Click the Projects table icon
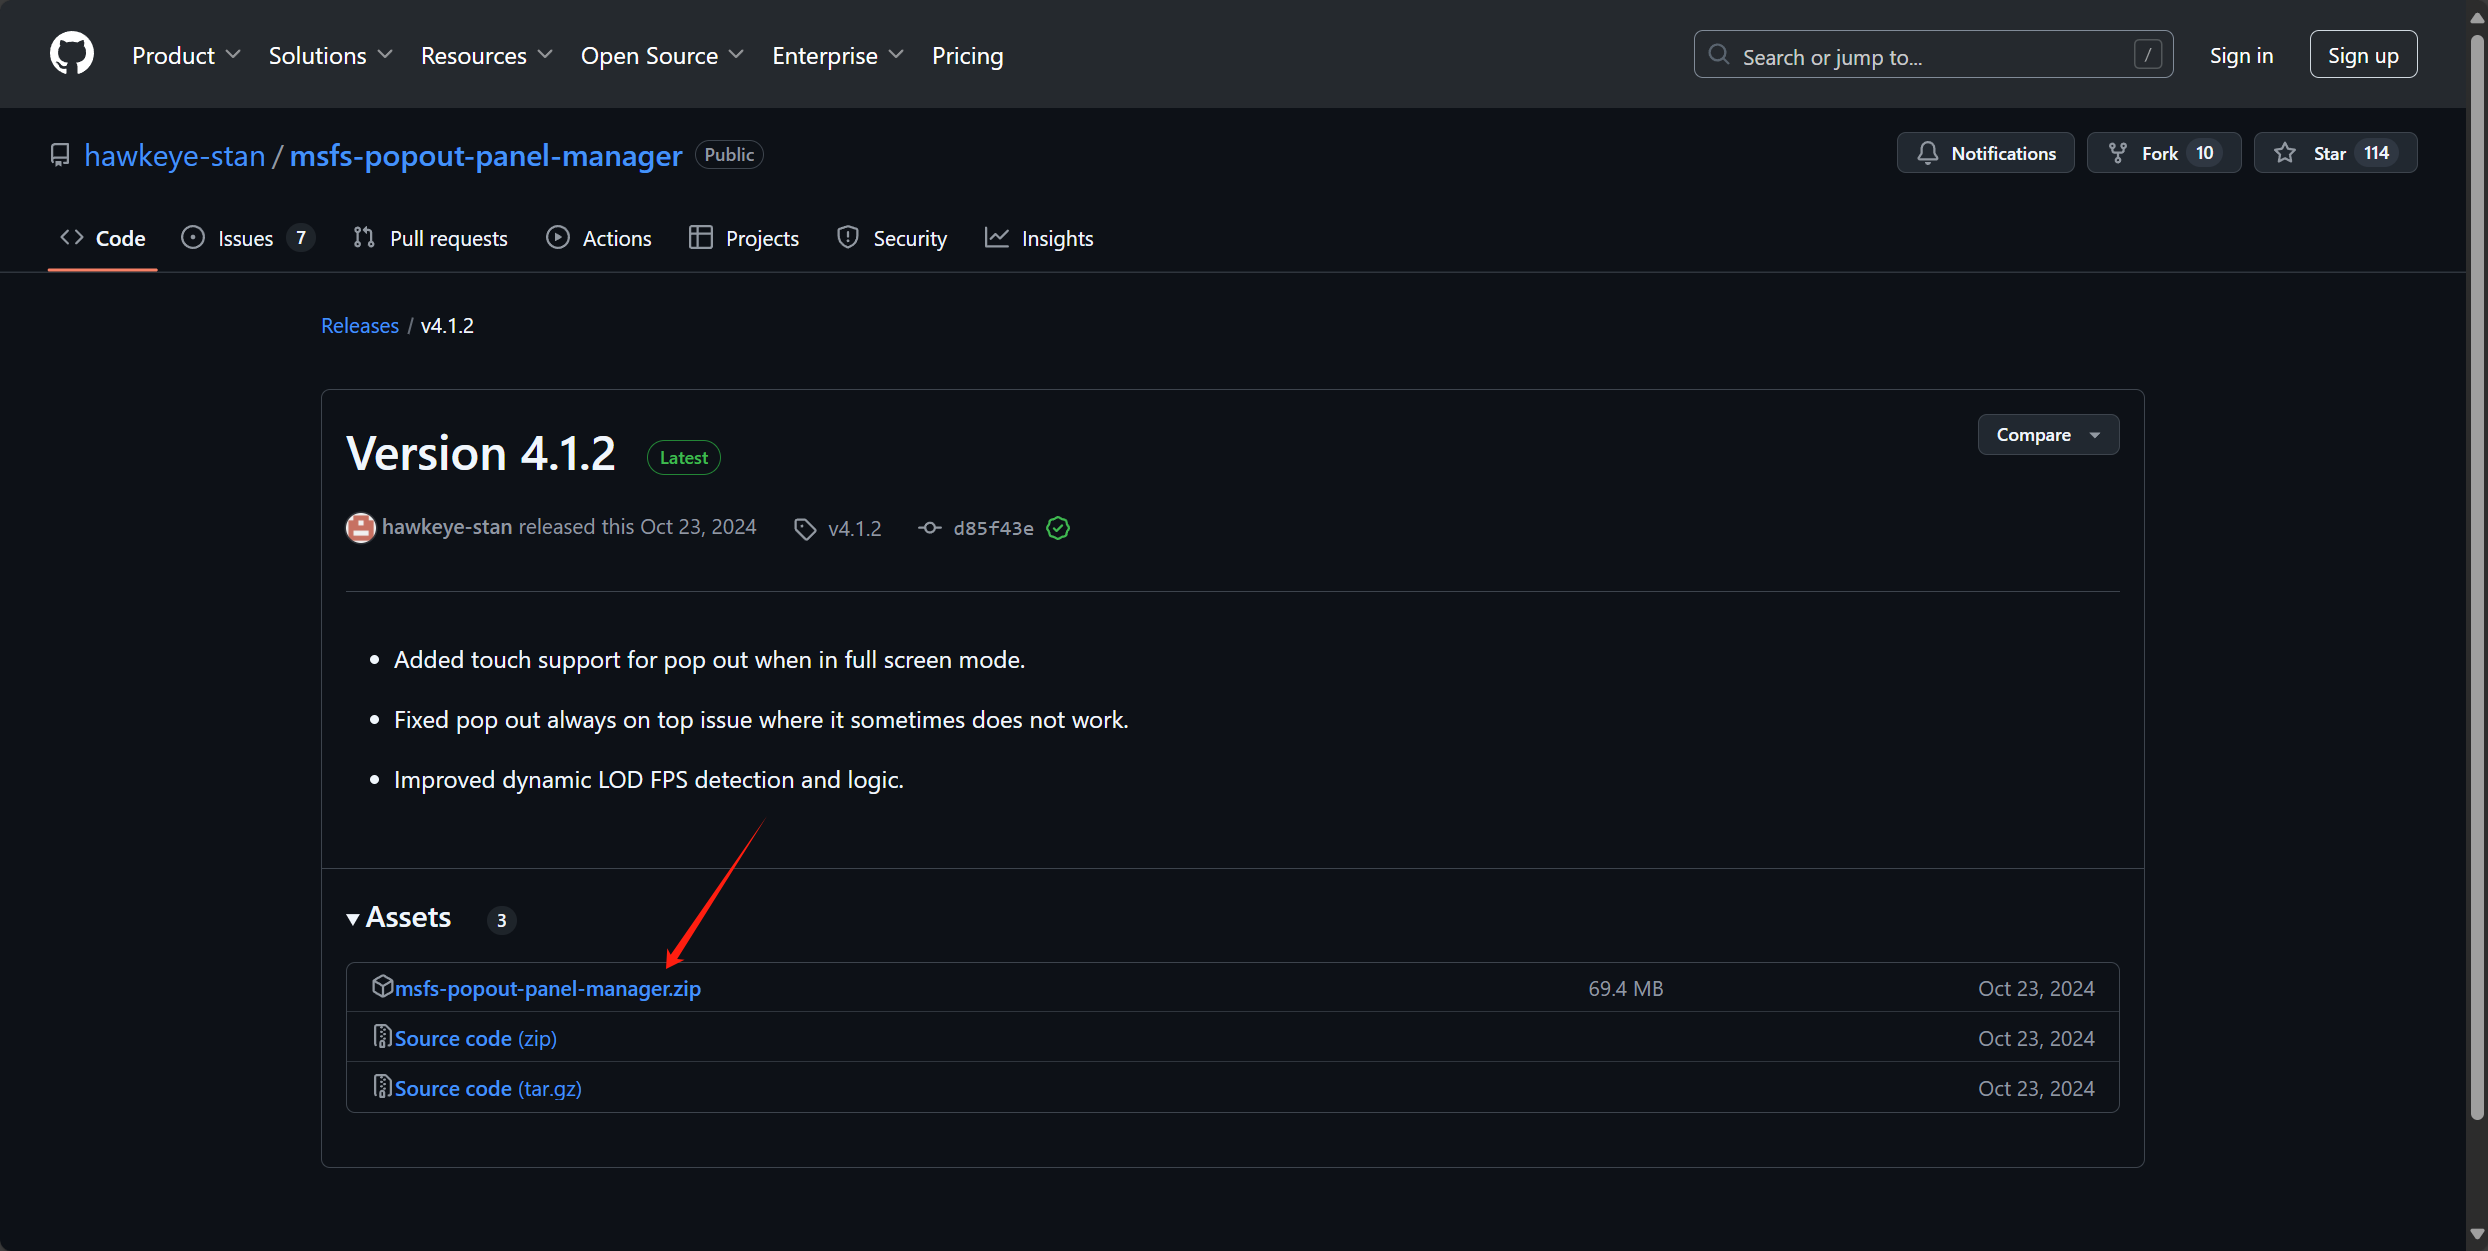This screenshot has height=1251, width=2488. pos(701,238)
